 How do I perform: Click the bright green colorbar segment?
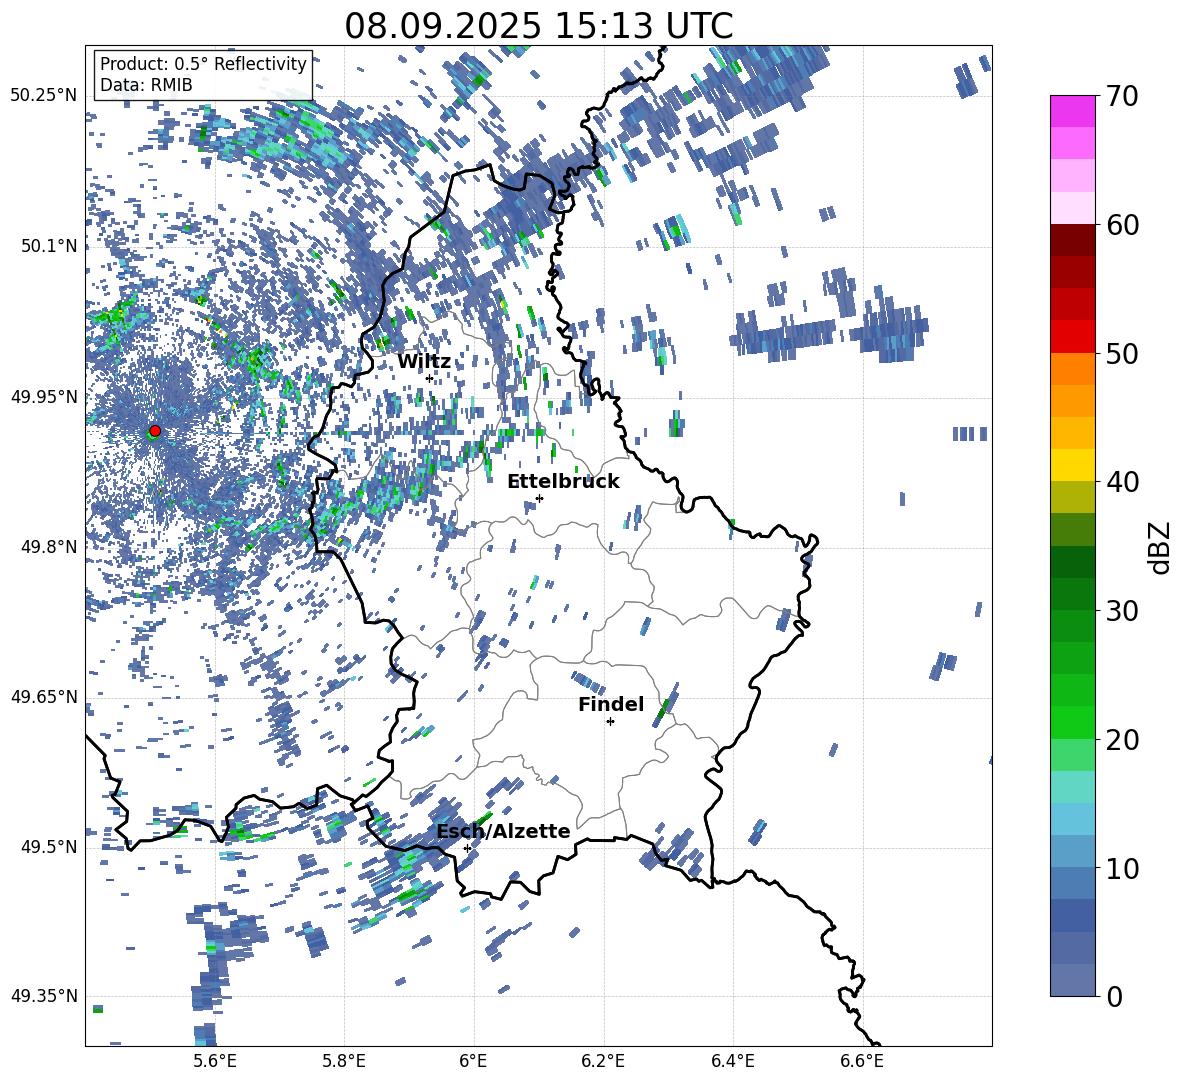[x=1072, y=722]
